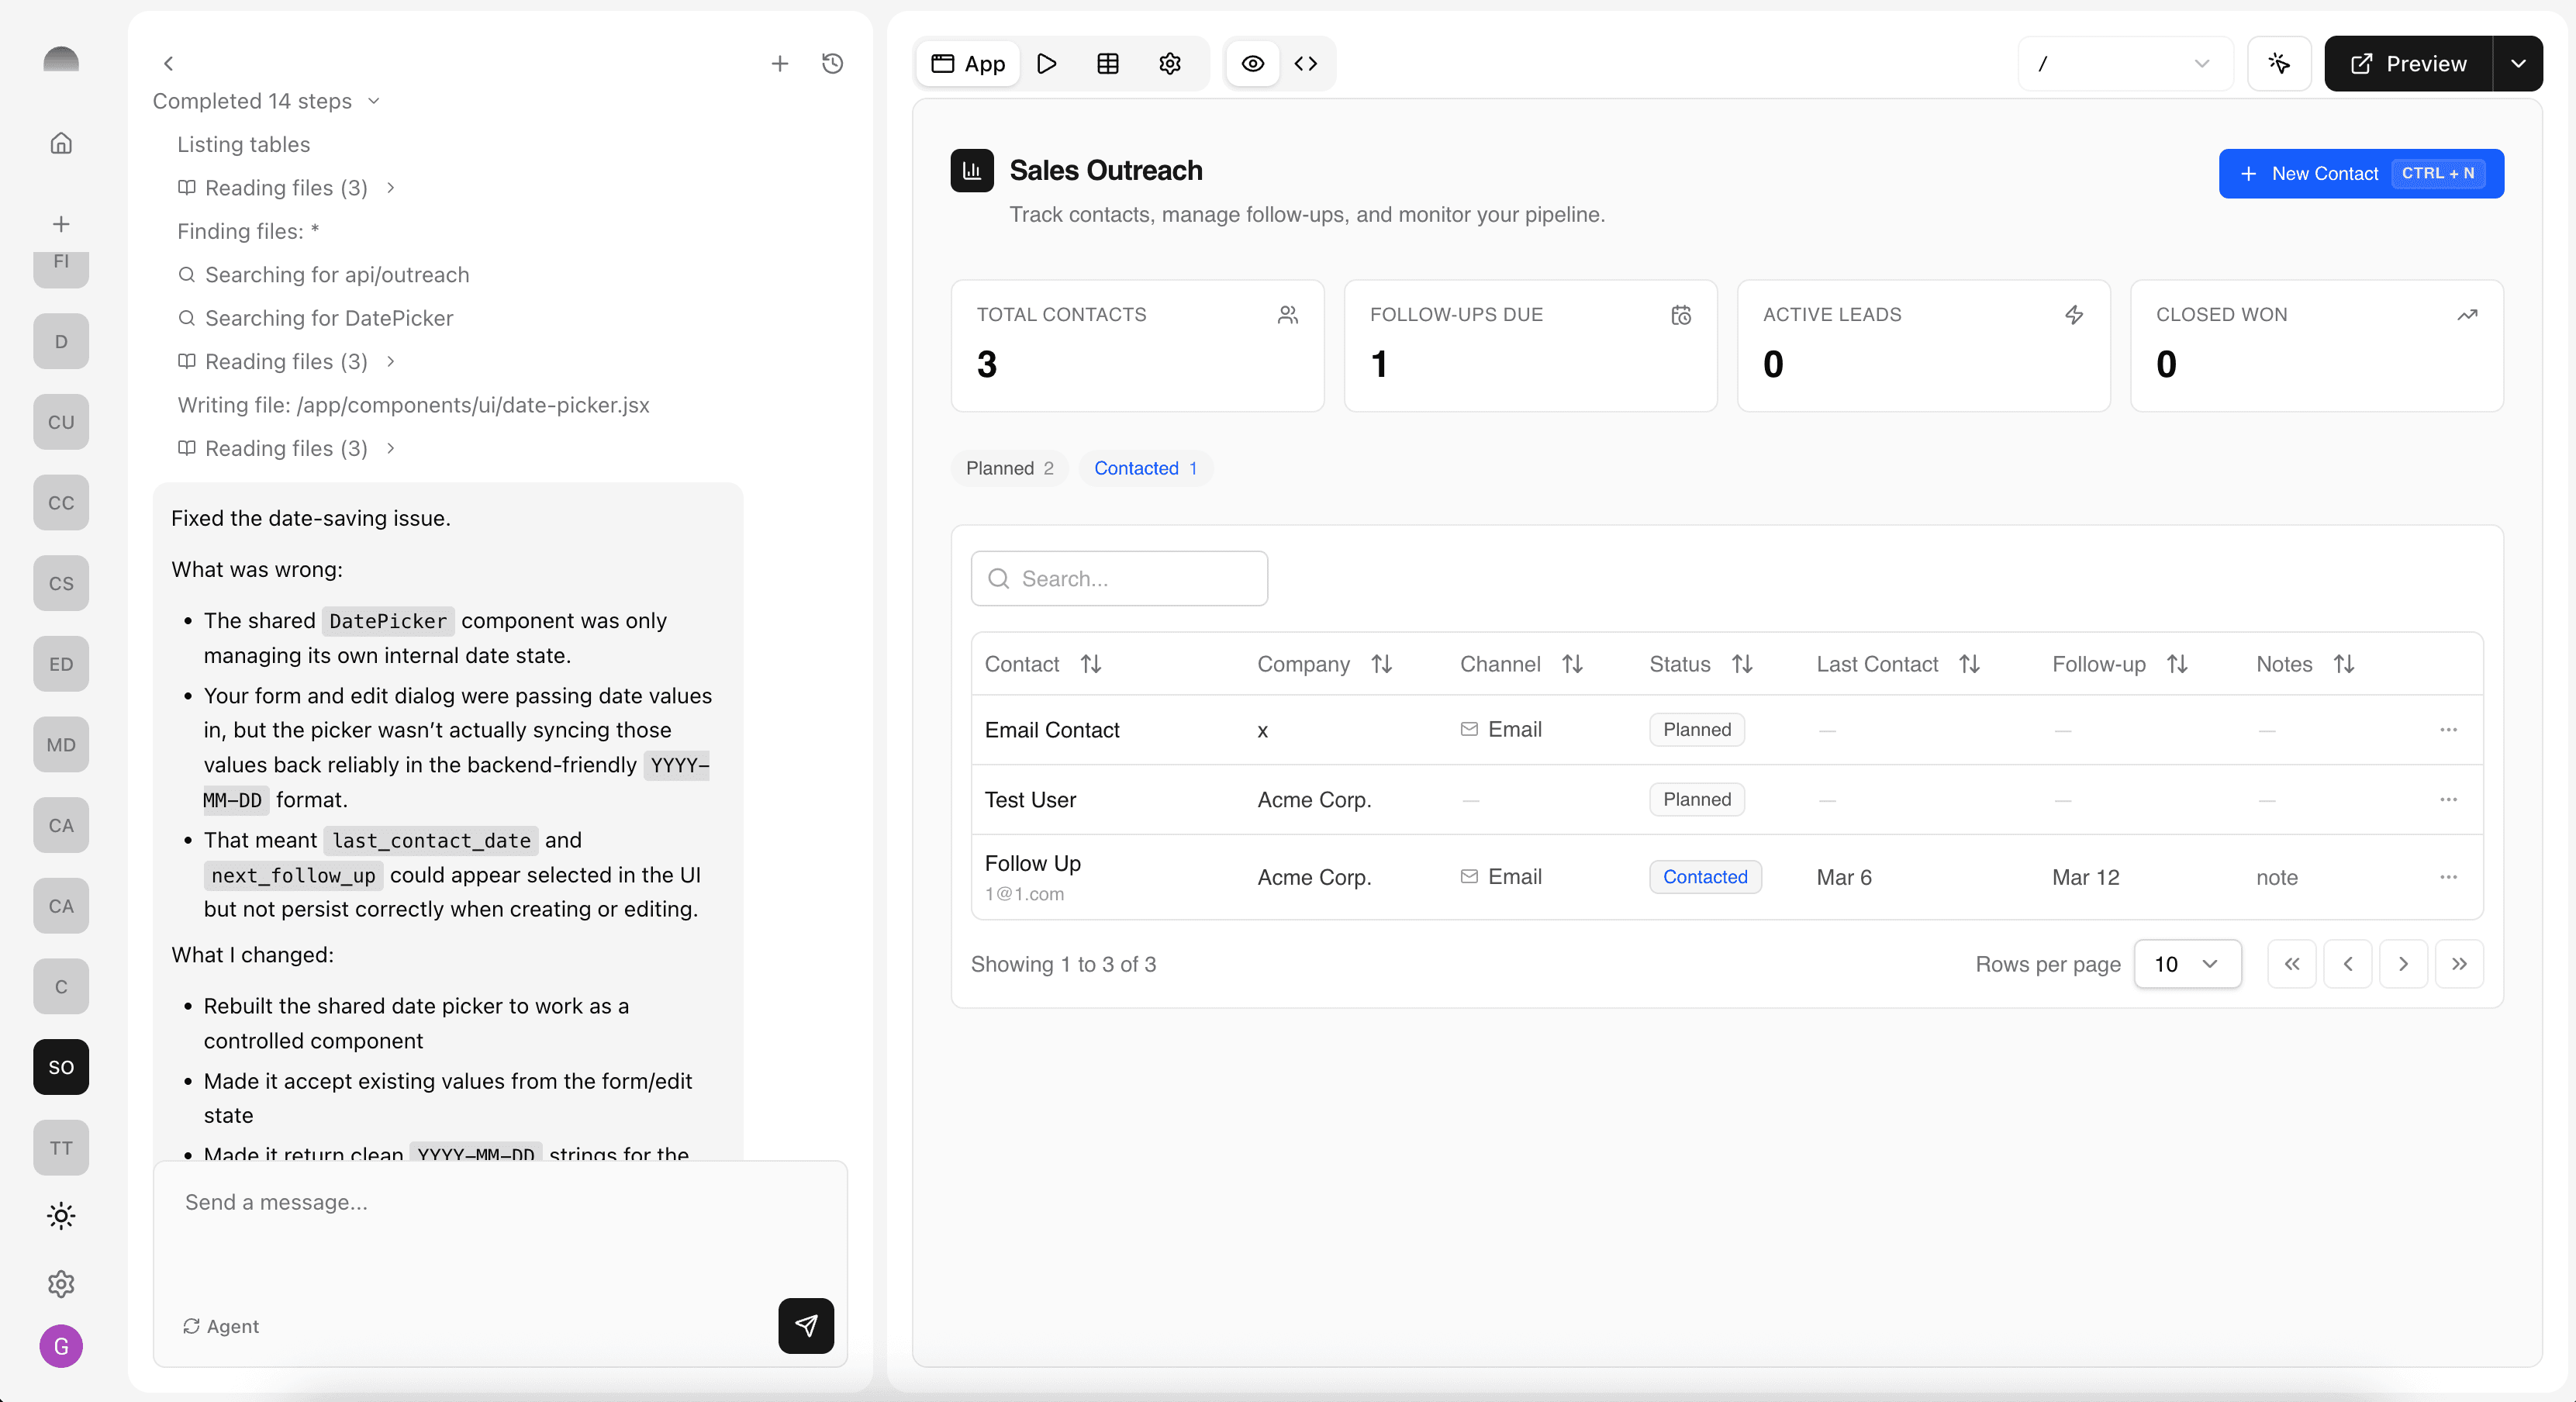
Task: Click the play/run icon in toolbar
Action: [1046, 64]
